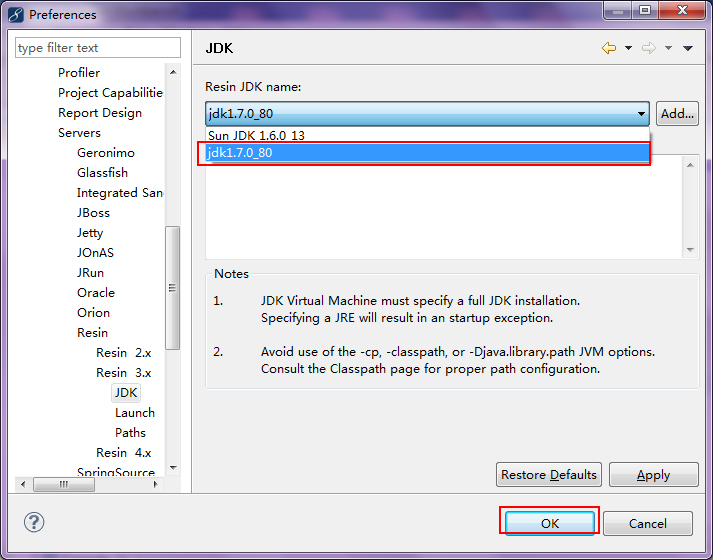
Task: Select Profiler in the preferences tree
Action: click(79, 73)
